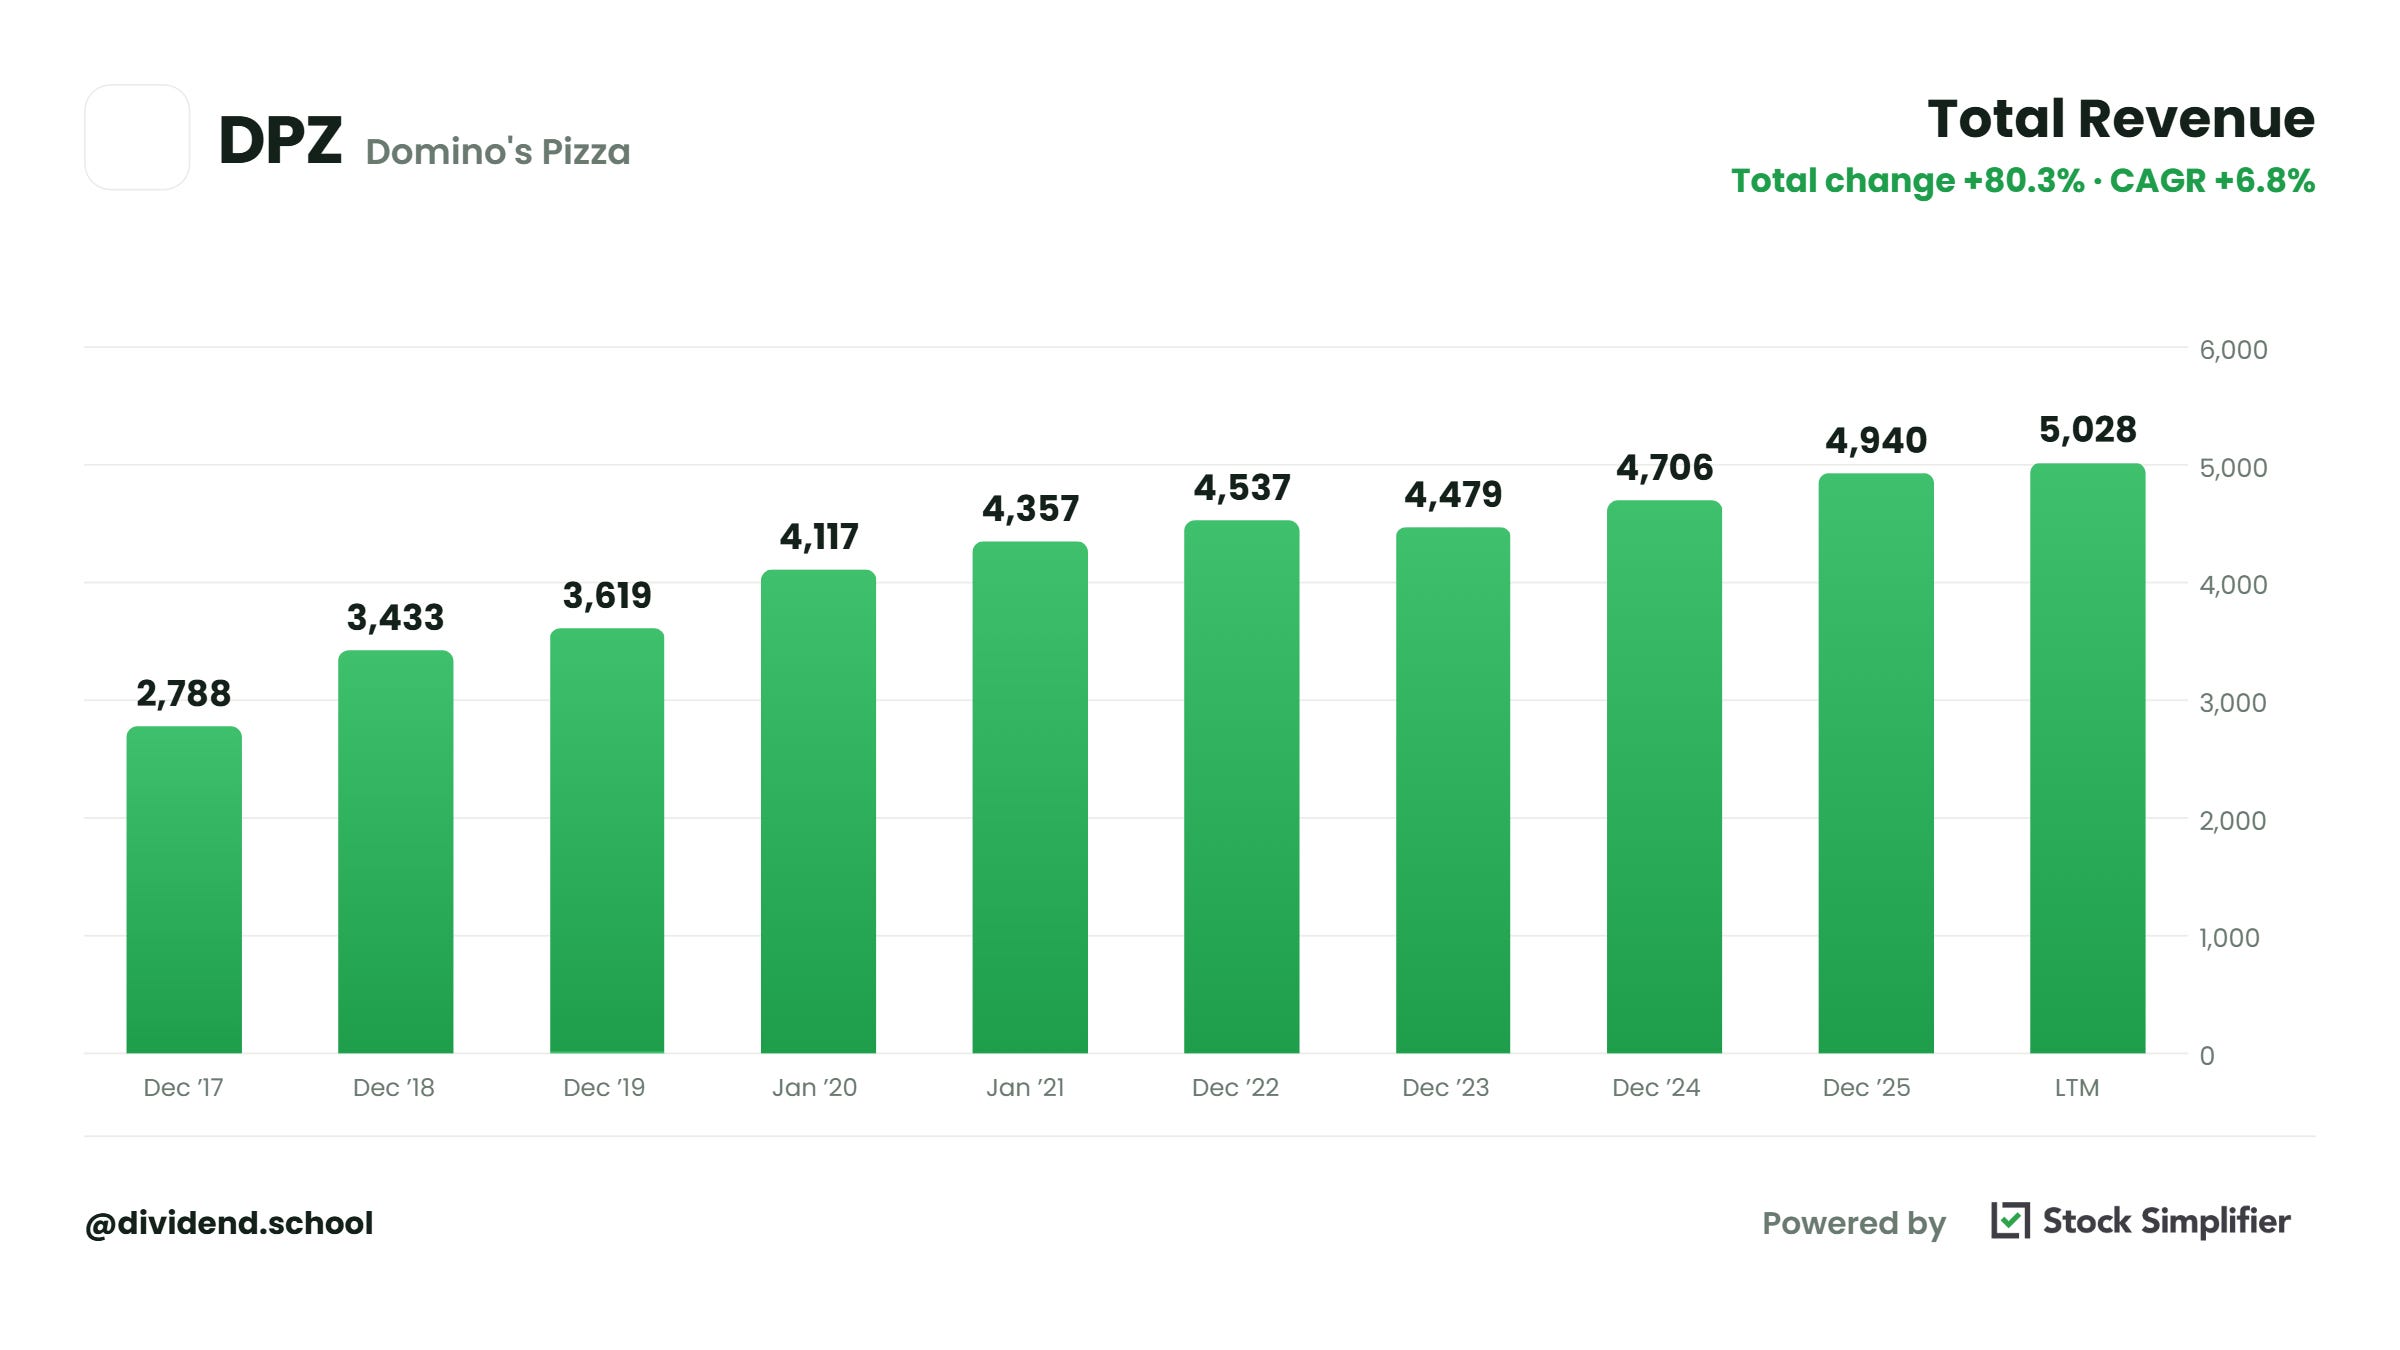Screen dimensions: 2400x1350
Task: Click the 6,000 y-axis label
Action: [x=2233, y=350]
